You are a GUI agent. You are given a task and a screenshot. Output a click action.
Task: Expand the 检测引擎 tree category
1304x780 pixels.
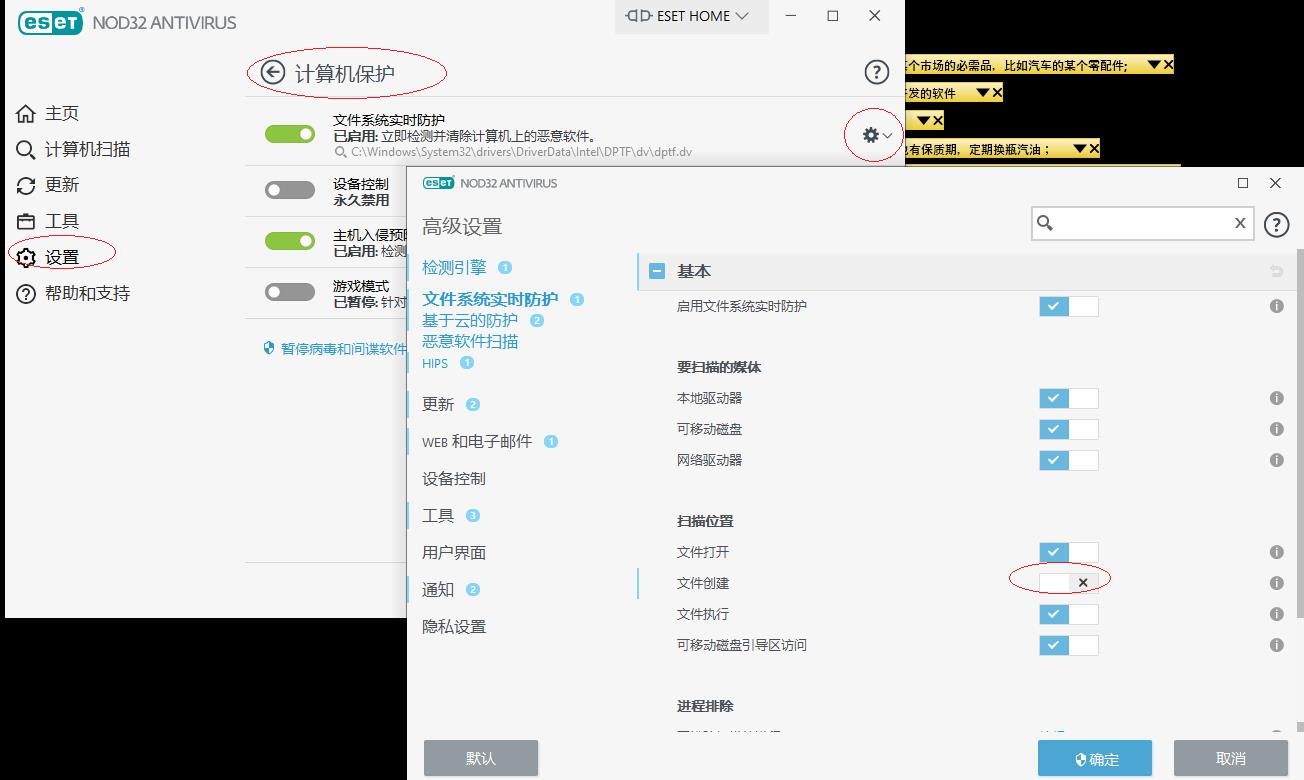(454, 267)
